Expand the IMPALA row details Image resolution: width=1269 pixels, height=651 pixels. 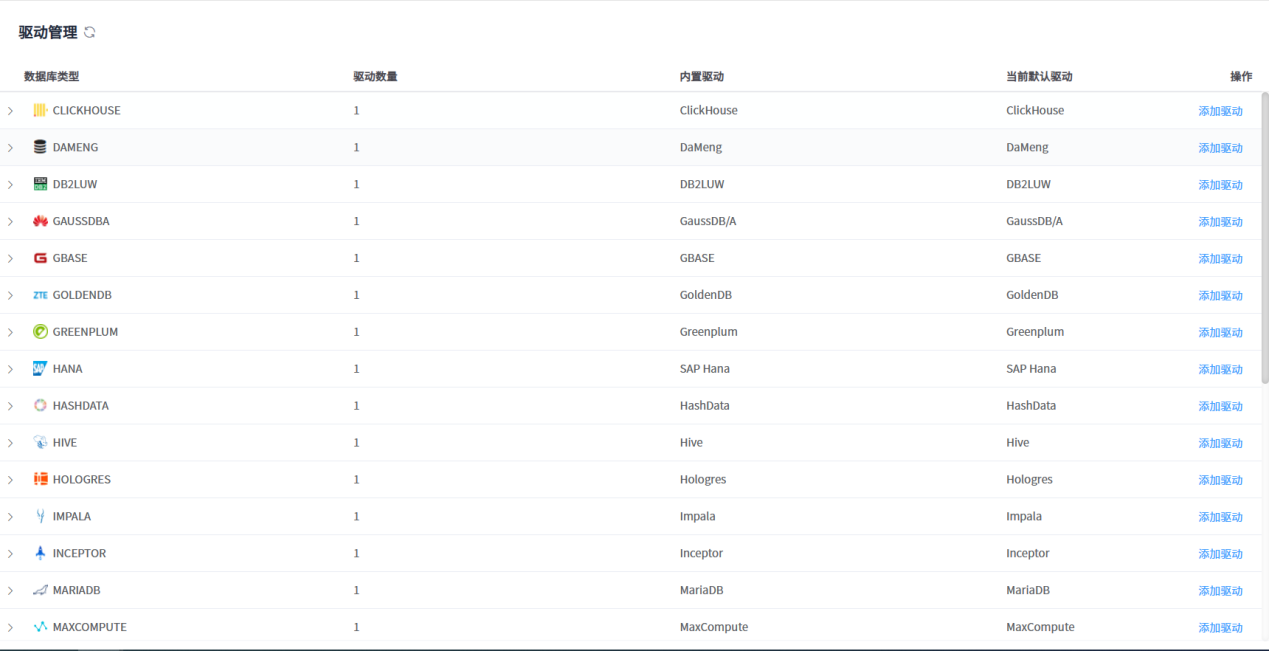click(x=11, y=517)
